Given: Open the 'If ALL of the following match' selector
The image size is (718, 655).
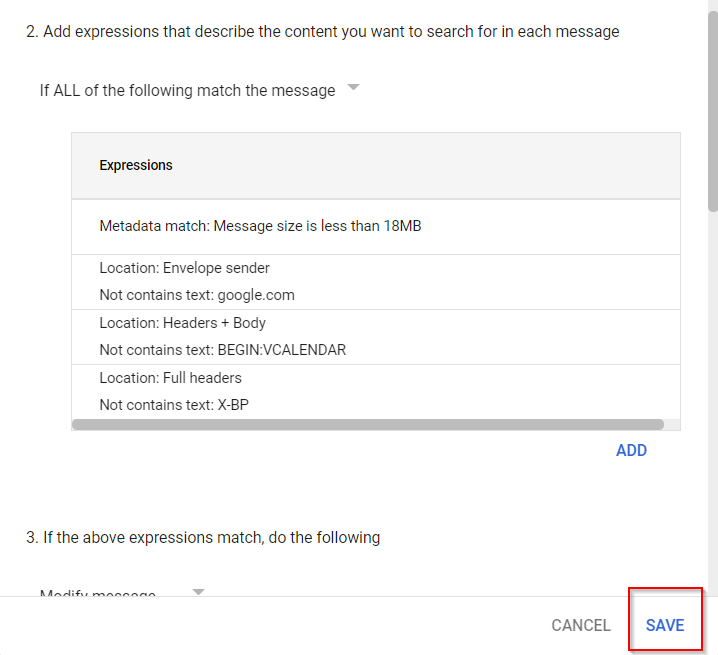Looking at the screenshot, I should [x=187, y=90].
